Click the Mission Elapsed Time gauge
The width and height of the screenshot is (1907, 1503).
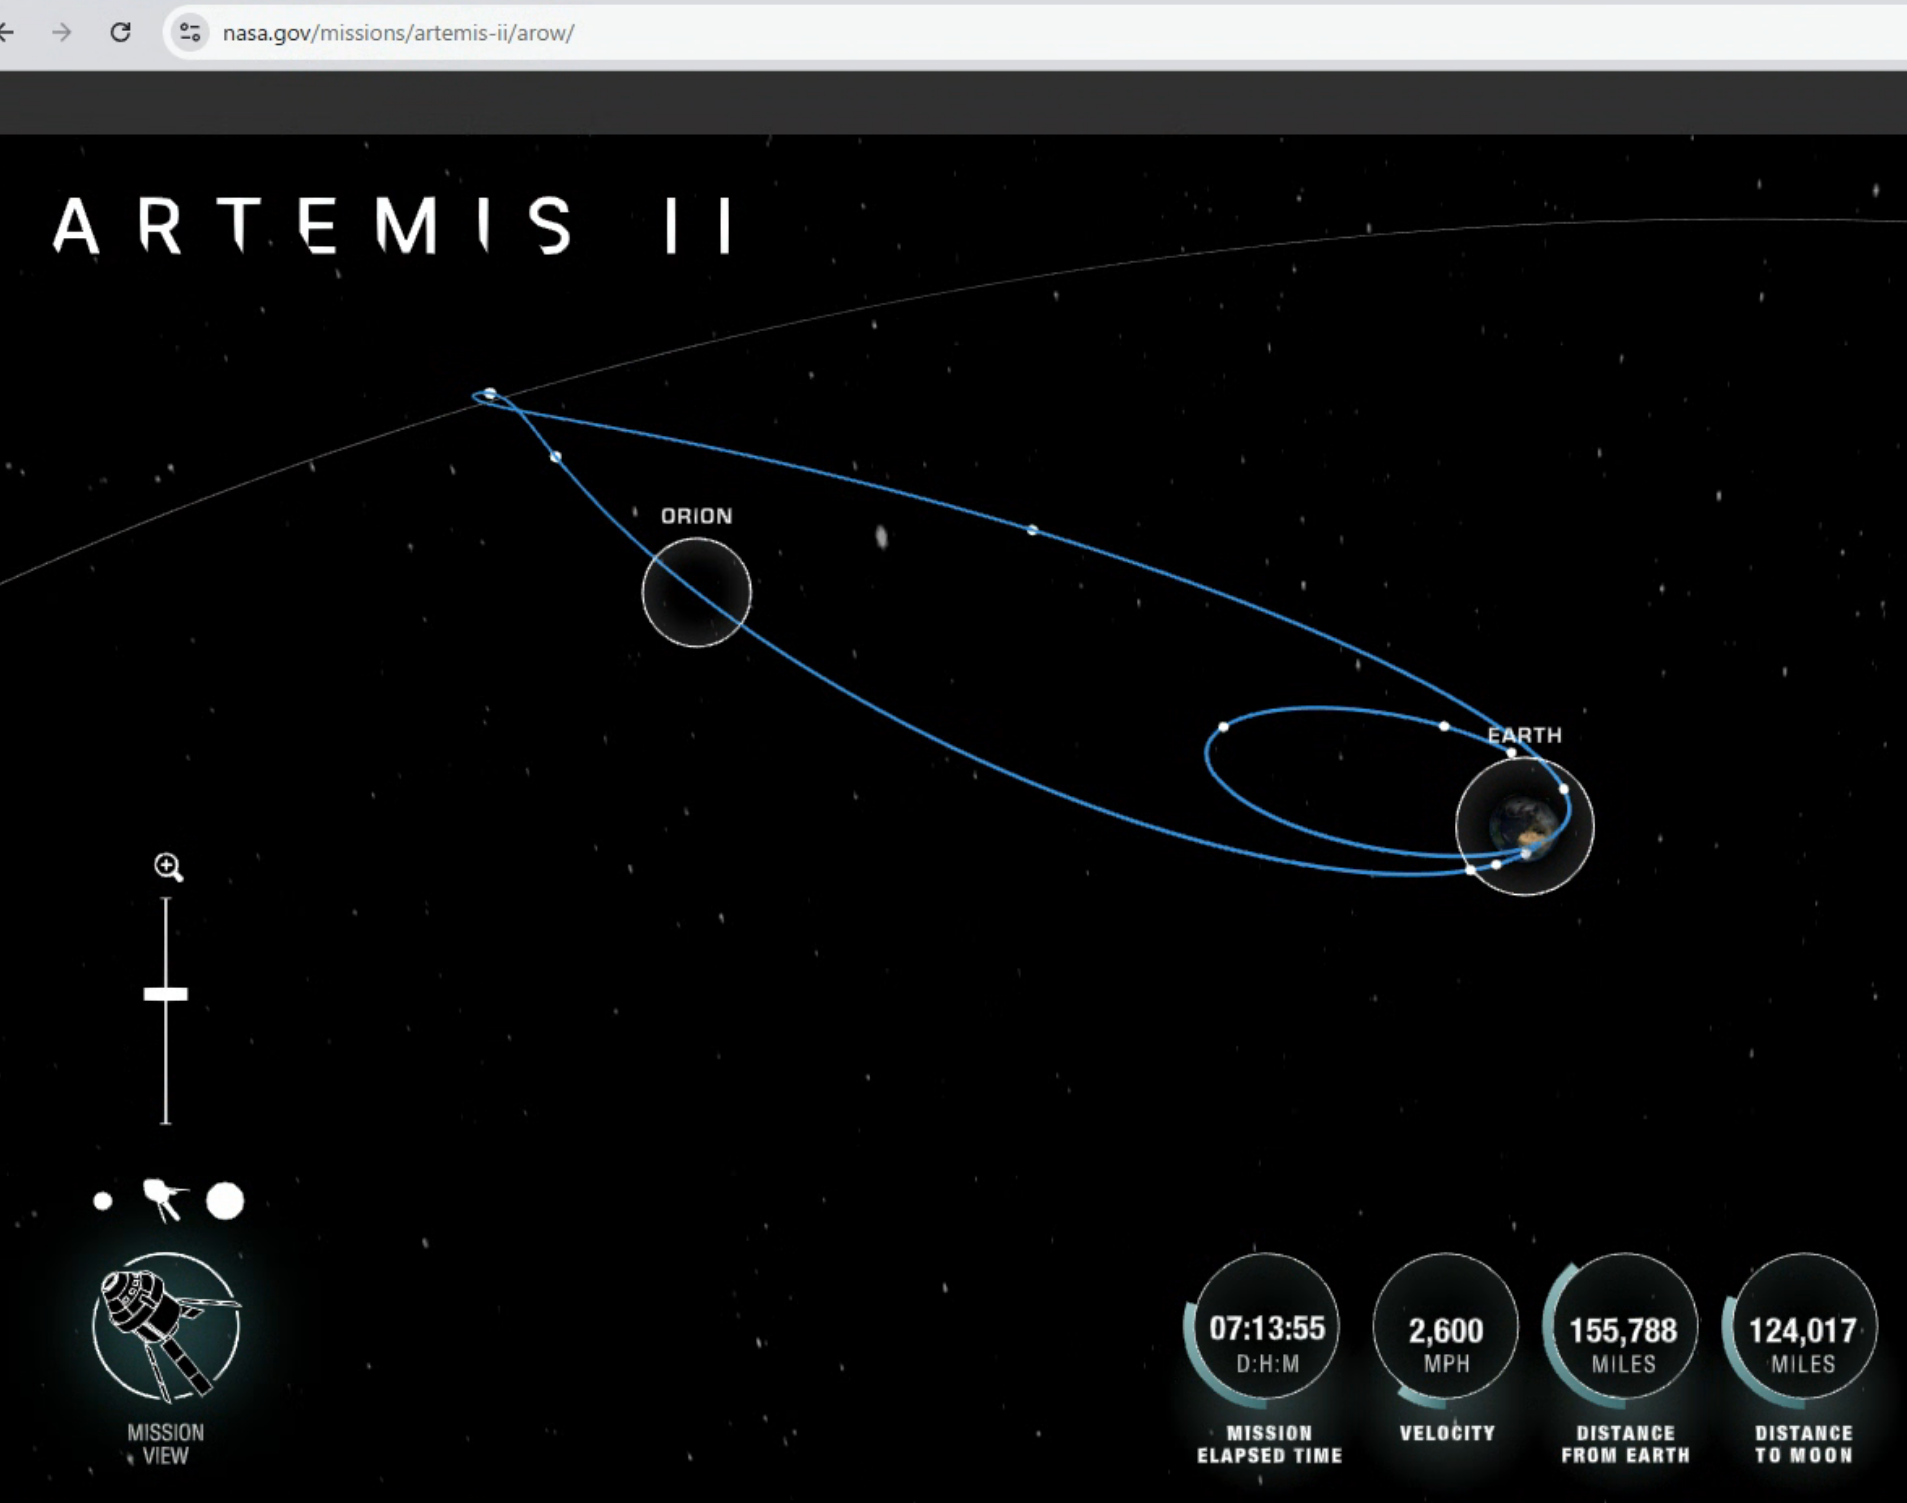tap(1267, 1327)
